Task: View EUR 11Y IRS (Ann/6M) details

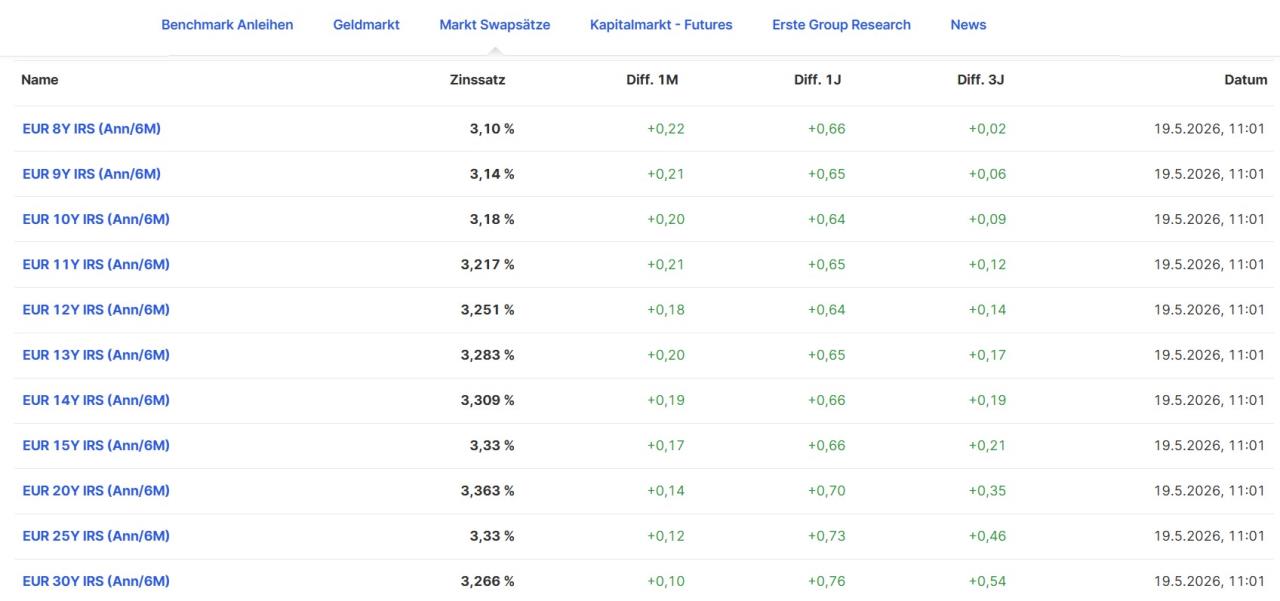Action: [x=96, y=264]
